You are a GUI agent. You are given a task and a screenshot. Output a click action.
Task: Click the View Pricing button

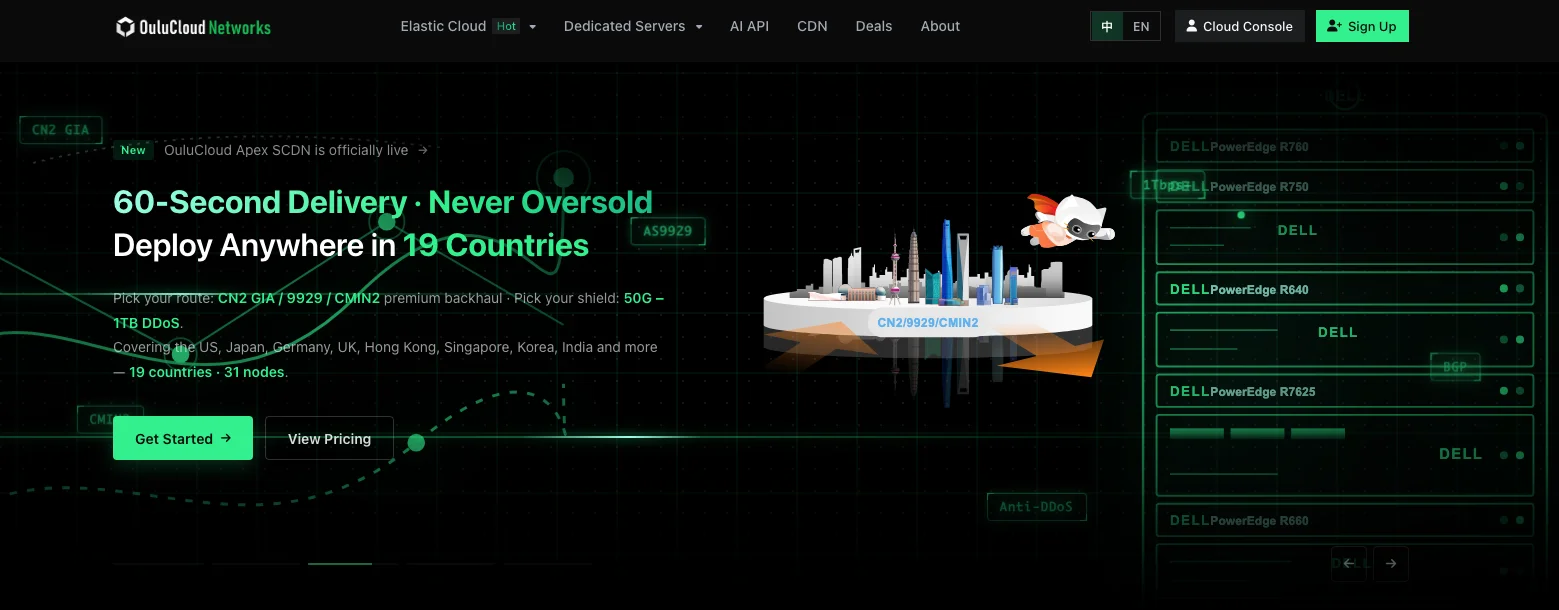click(329, 438)
